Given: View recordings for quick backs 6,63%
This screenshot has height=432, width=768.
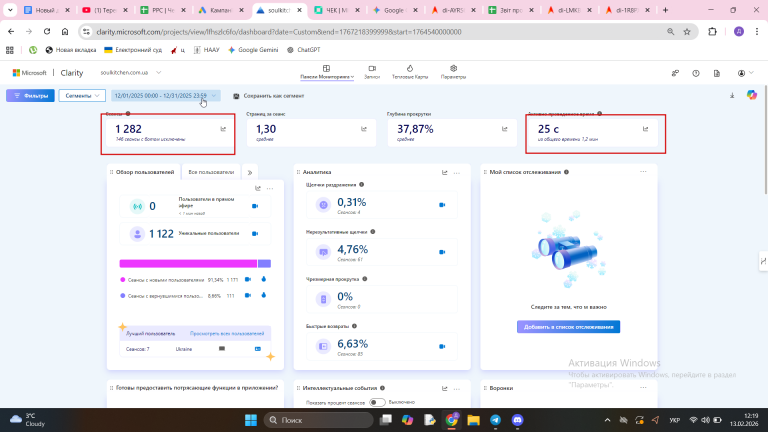Looking at the screenshot, I should [442, 346].
